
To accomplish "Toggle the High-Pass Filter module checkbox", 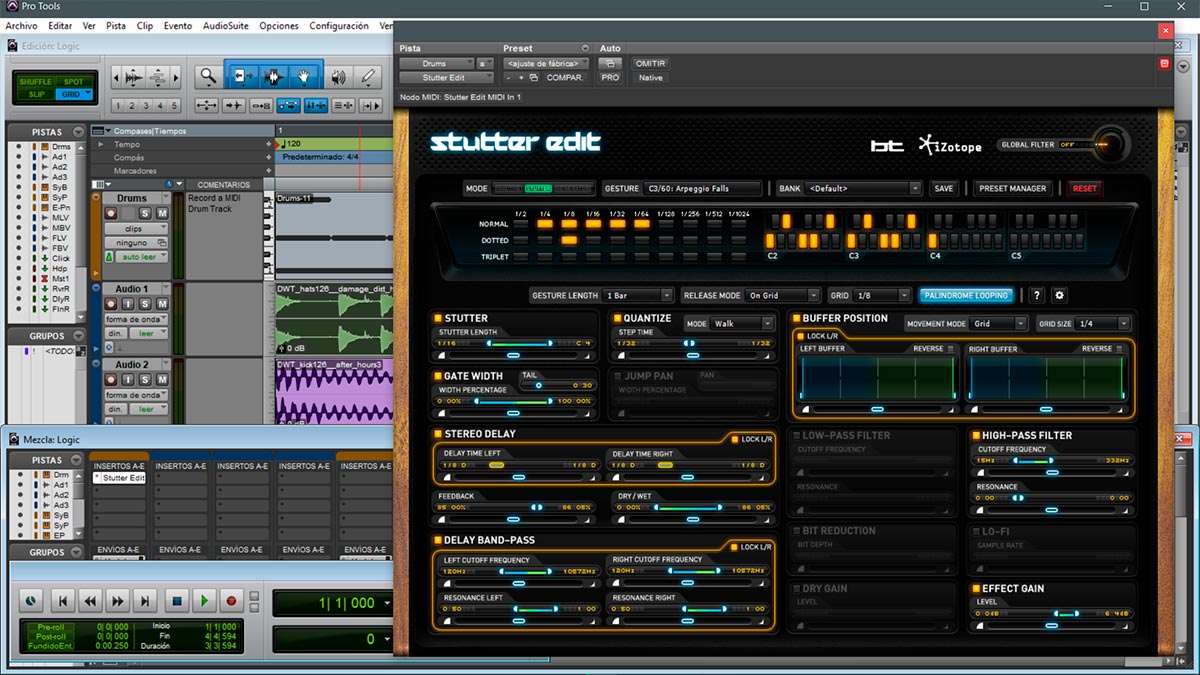I will pos(974,435).
